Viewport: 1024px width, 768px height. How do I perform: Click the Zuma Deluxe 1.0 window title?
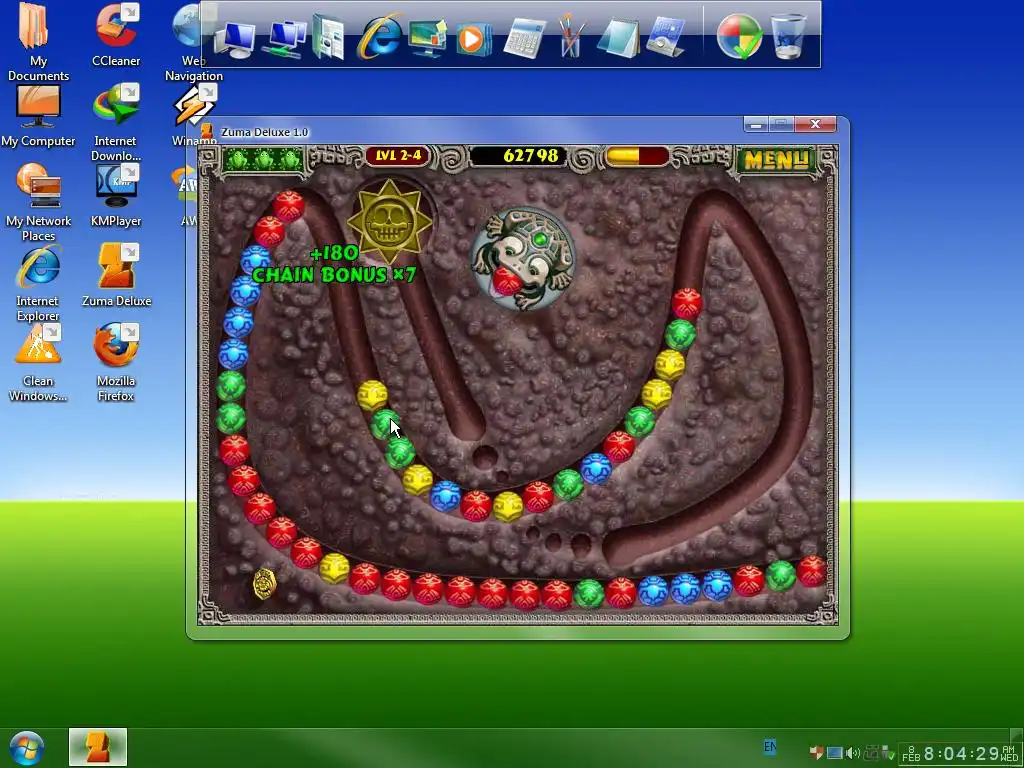[x=264, y=132]
